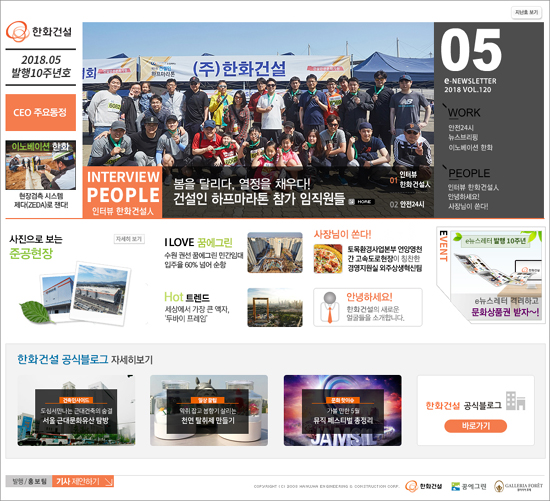Click the 바로가기 official blog button
The image size is (550, 501).
click(476, 426)
